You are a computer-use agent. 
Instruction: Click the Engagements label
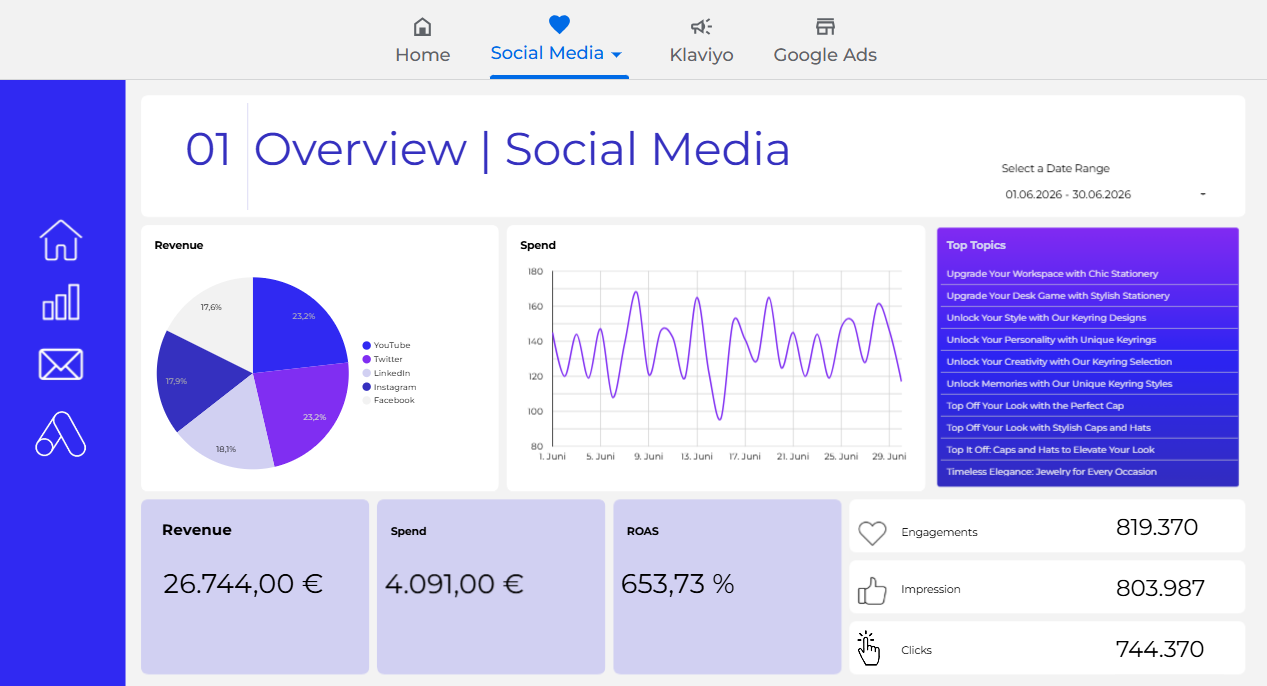(939, 532)
